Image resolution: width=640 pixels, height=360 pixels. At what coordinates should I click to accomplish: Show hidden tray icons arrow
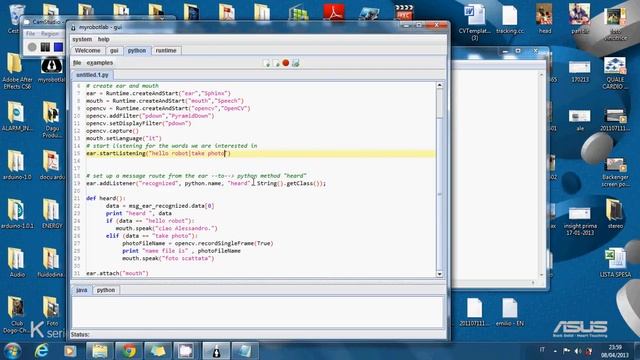(555, 351)
